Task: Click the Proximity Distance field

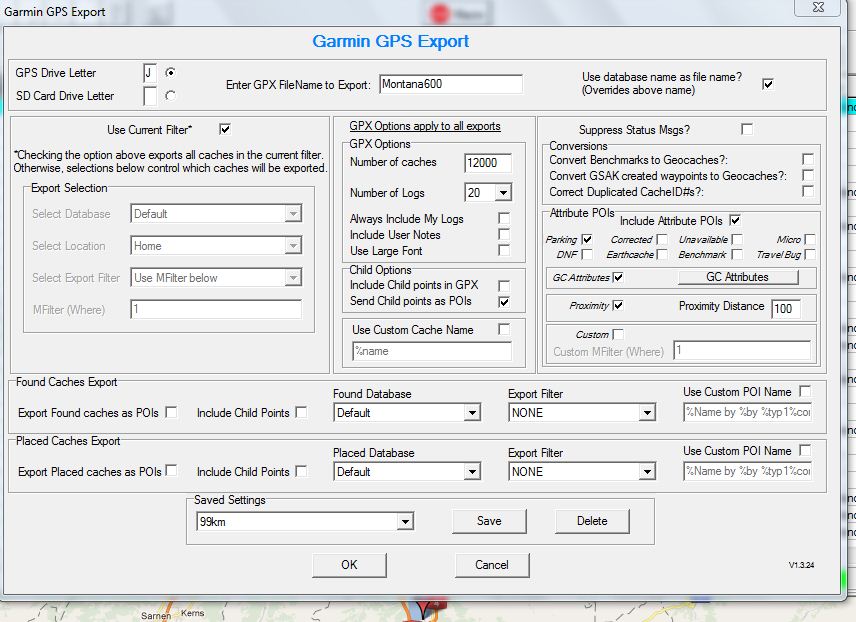Action: point(786,309)
